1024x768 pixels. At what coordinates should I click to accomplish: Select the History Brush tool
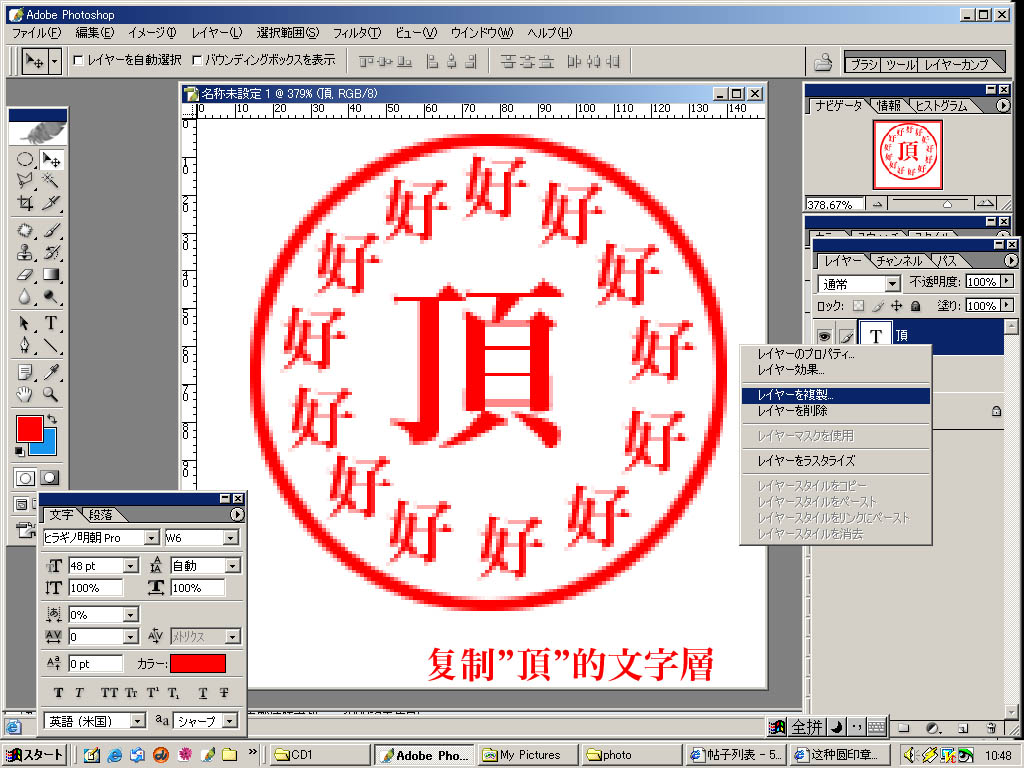pyautogui.click(x=51, y=253)
